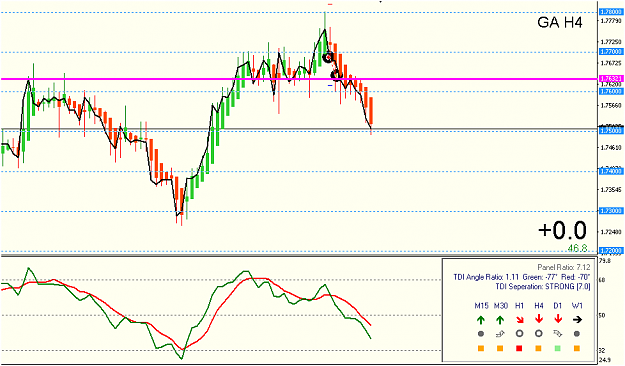The width and height of the screenshot is (625, 366).
Task: Click the 1.77790 price scale value
Action: [611, 20]
